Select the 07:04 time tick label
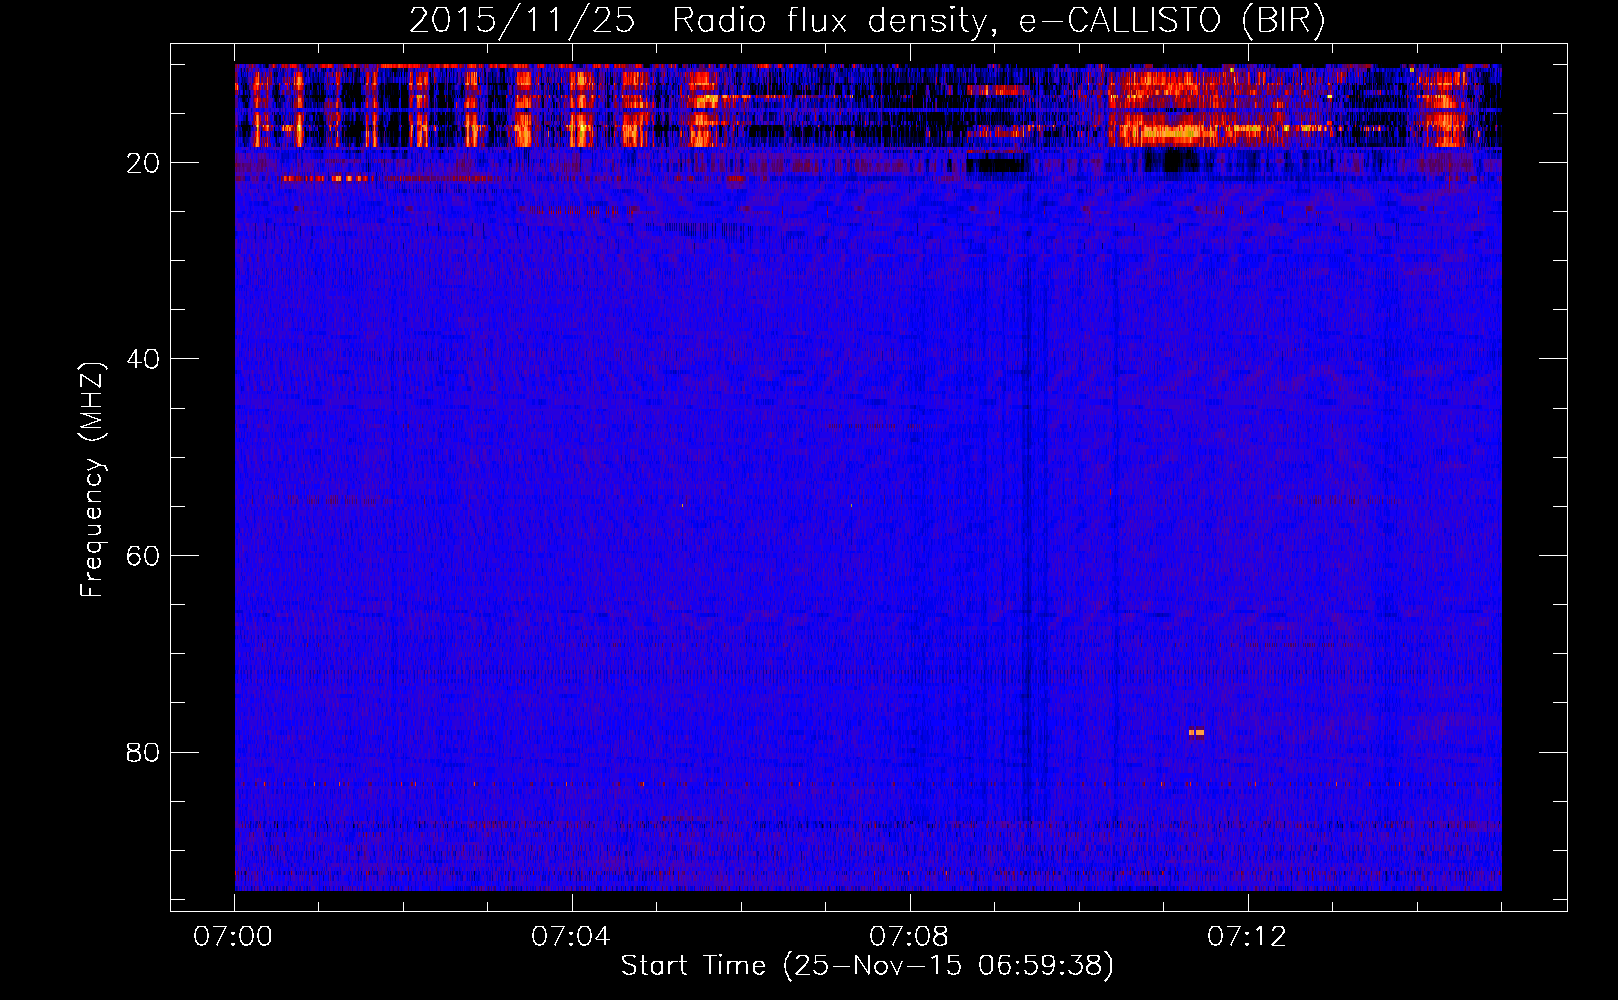1618x1000 pixels. tap(571, 937)
